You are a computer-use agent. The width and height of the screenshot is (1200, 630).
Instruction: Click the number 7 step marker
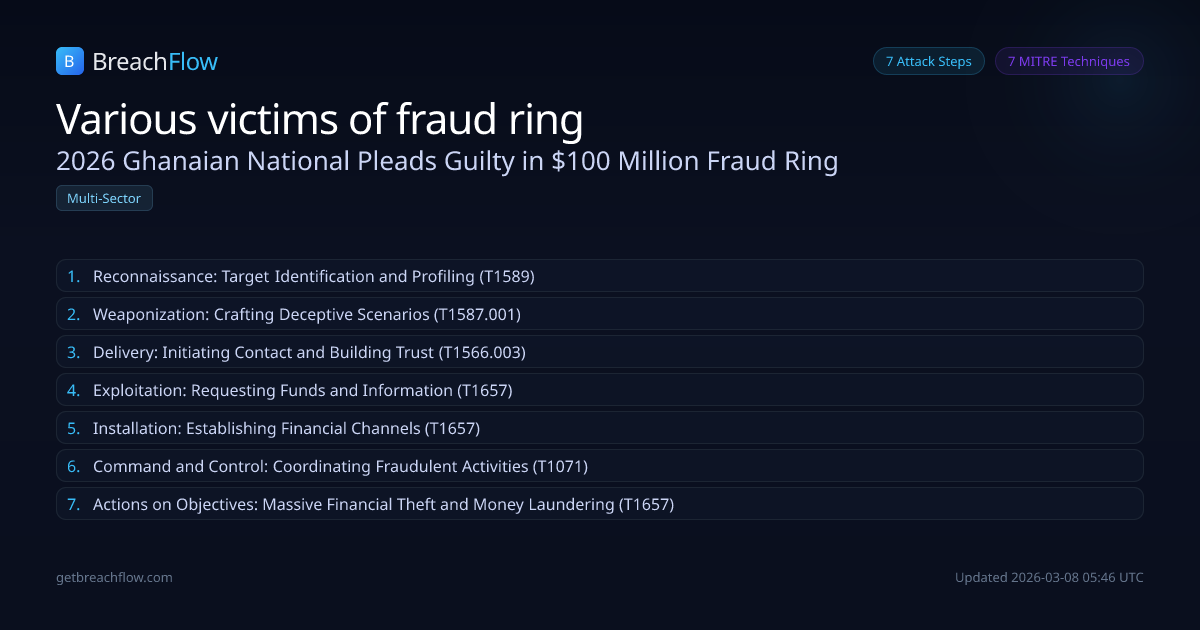(73, 504)
